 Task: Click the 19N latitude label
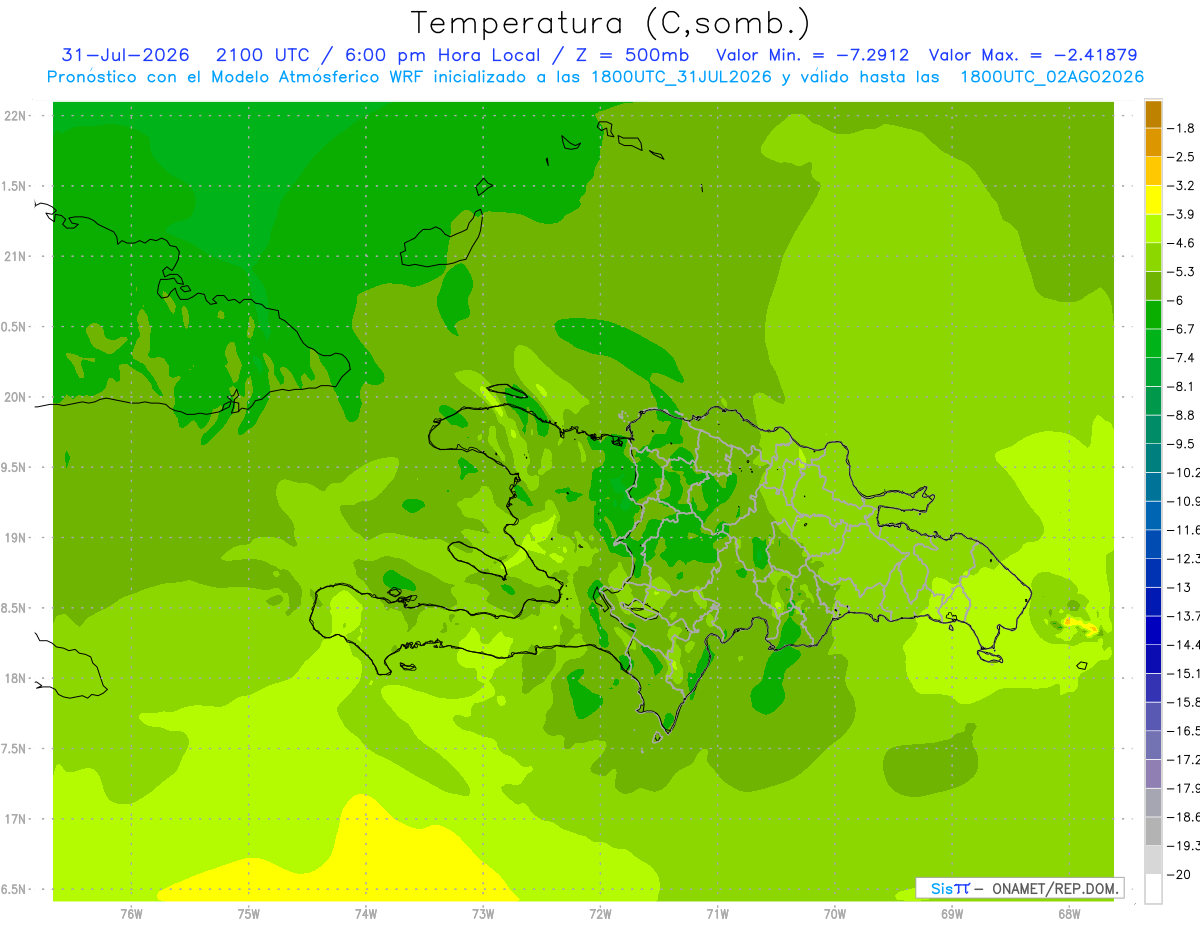(x=17, y=538)
